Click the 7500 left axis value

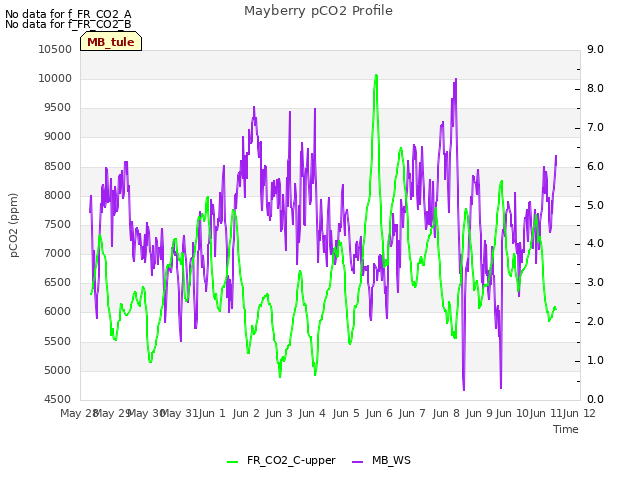point(58,224)
